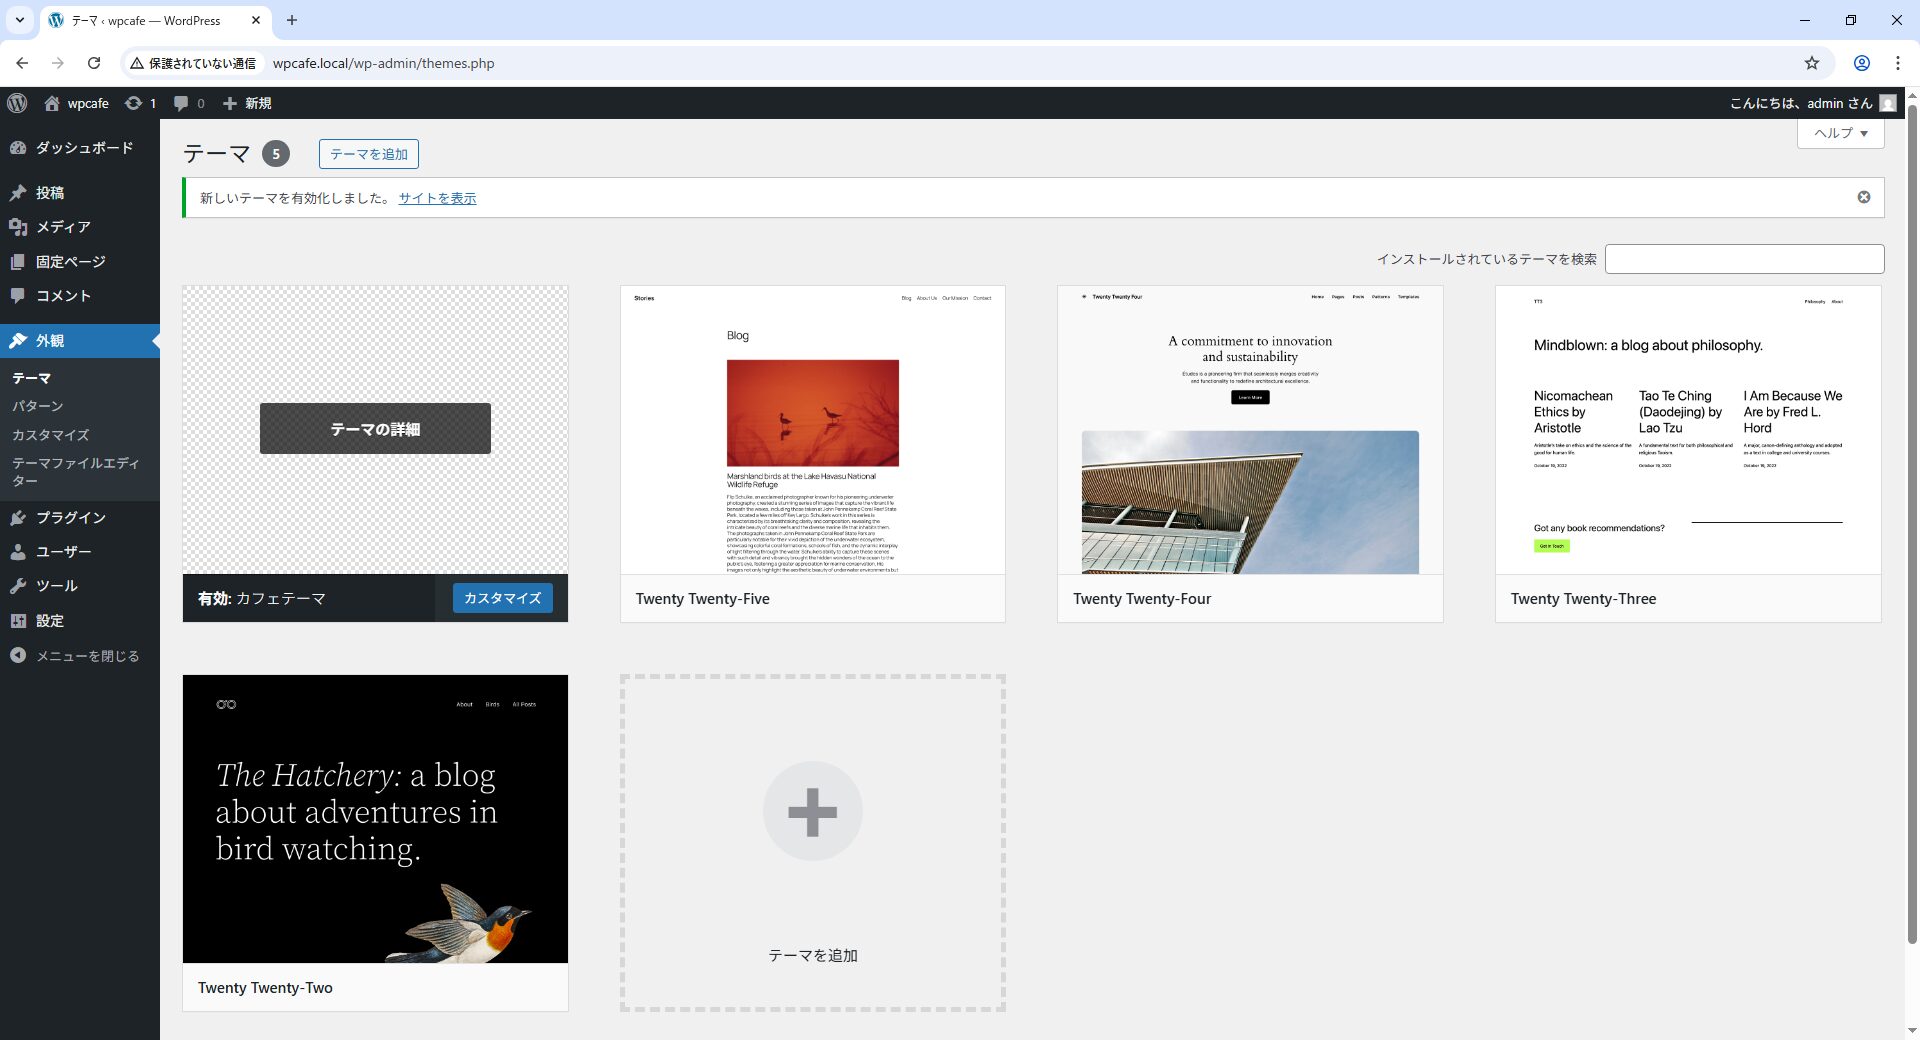Reload the page with the refresh icon
This screenshot has width=1920, height=1040.
(94, 63)
